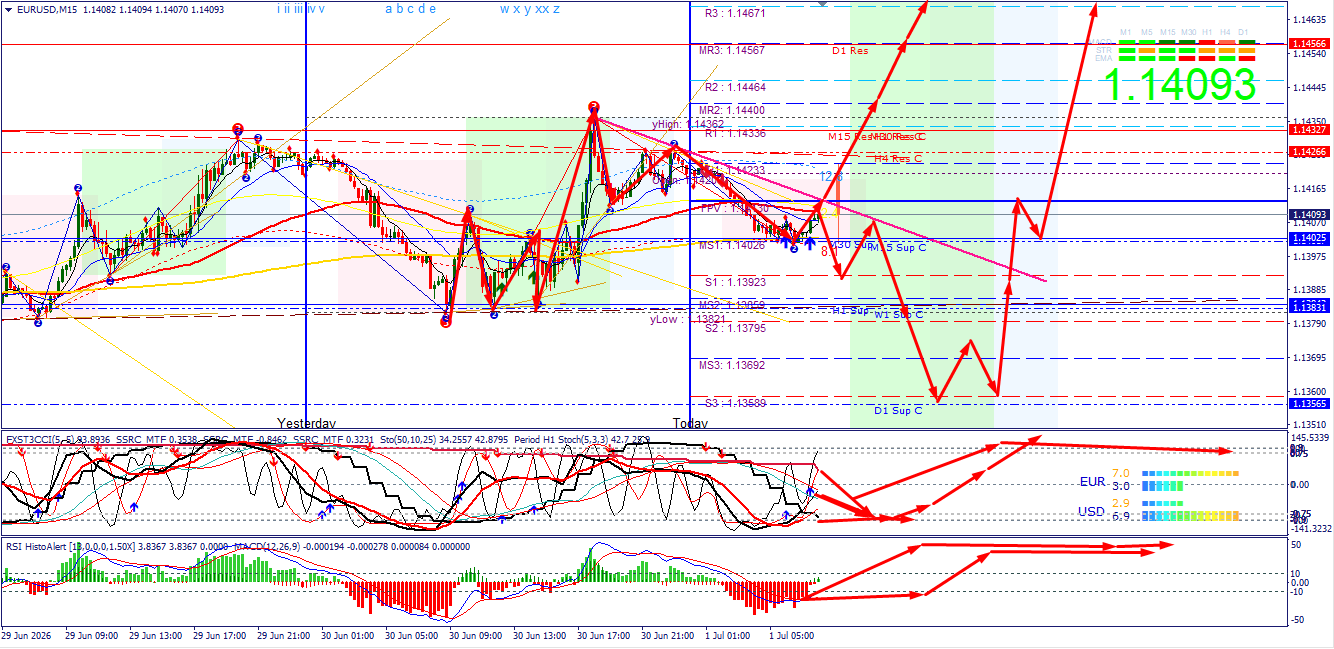The height and width of the screenshot is (649, 1334).
Task: Select the 'a b c d e' wave label
Action: (x=410, y=9)
